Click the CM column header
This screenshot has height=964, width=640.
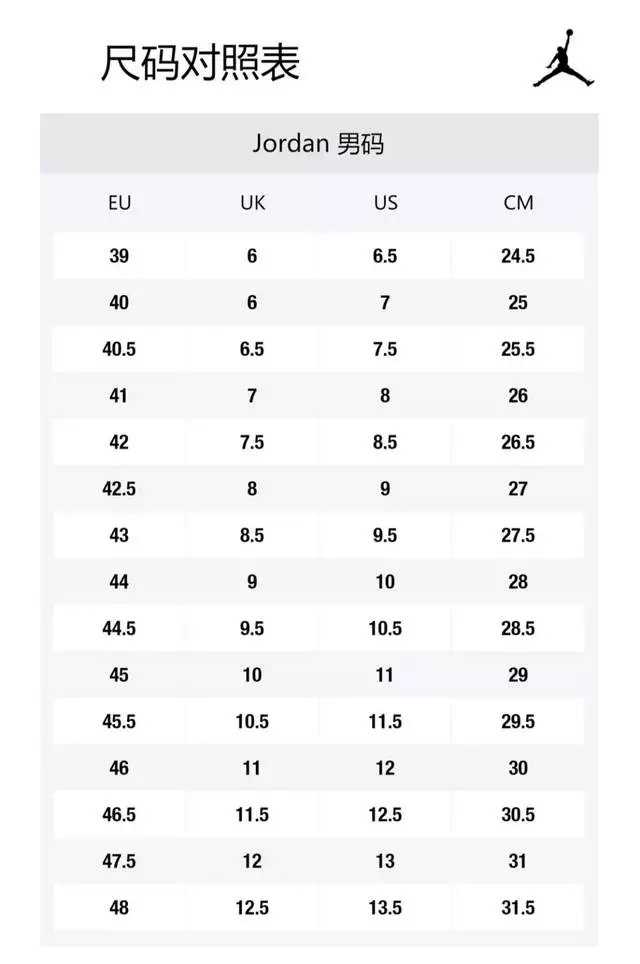coord(518,203)
